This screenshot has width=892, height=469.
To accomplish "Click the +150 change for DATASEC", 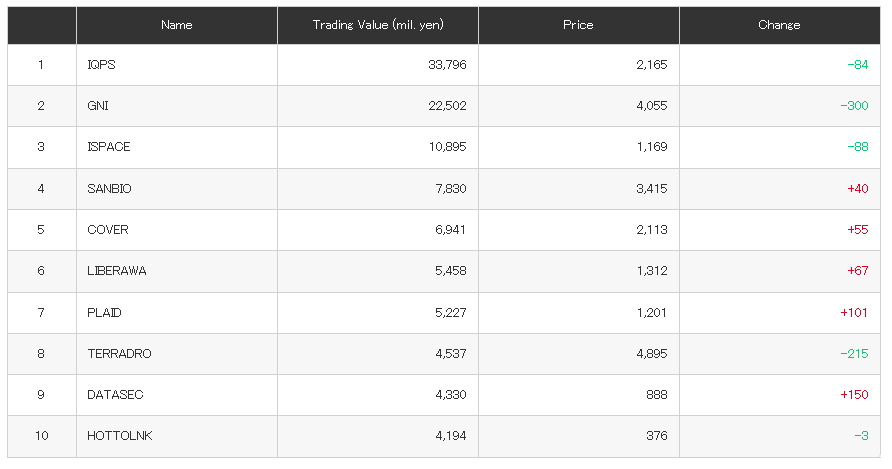I will coord(854,395).
